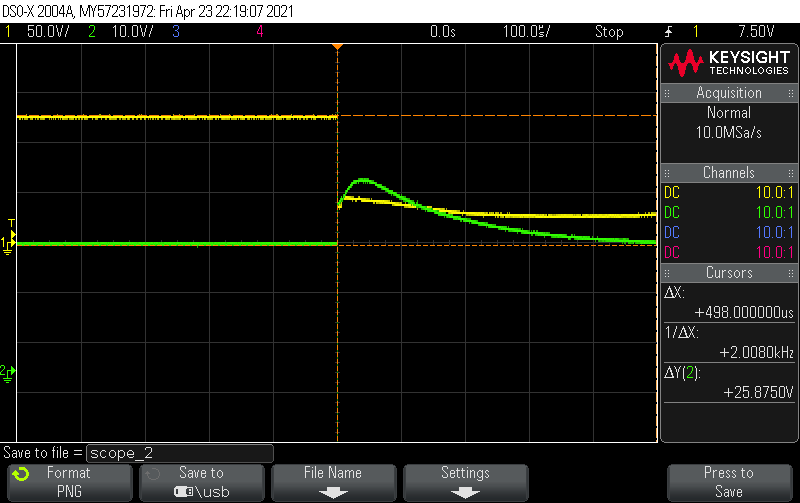The image size is (800, 503).
Task: Expand the File Name softkey menu
Action: 332,481
